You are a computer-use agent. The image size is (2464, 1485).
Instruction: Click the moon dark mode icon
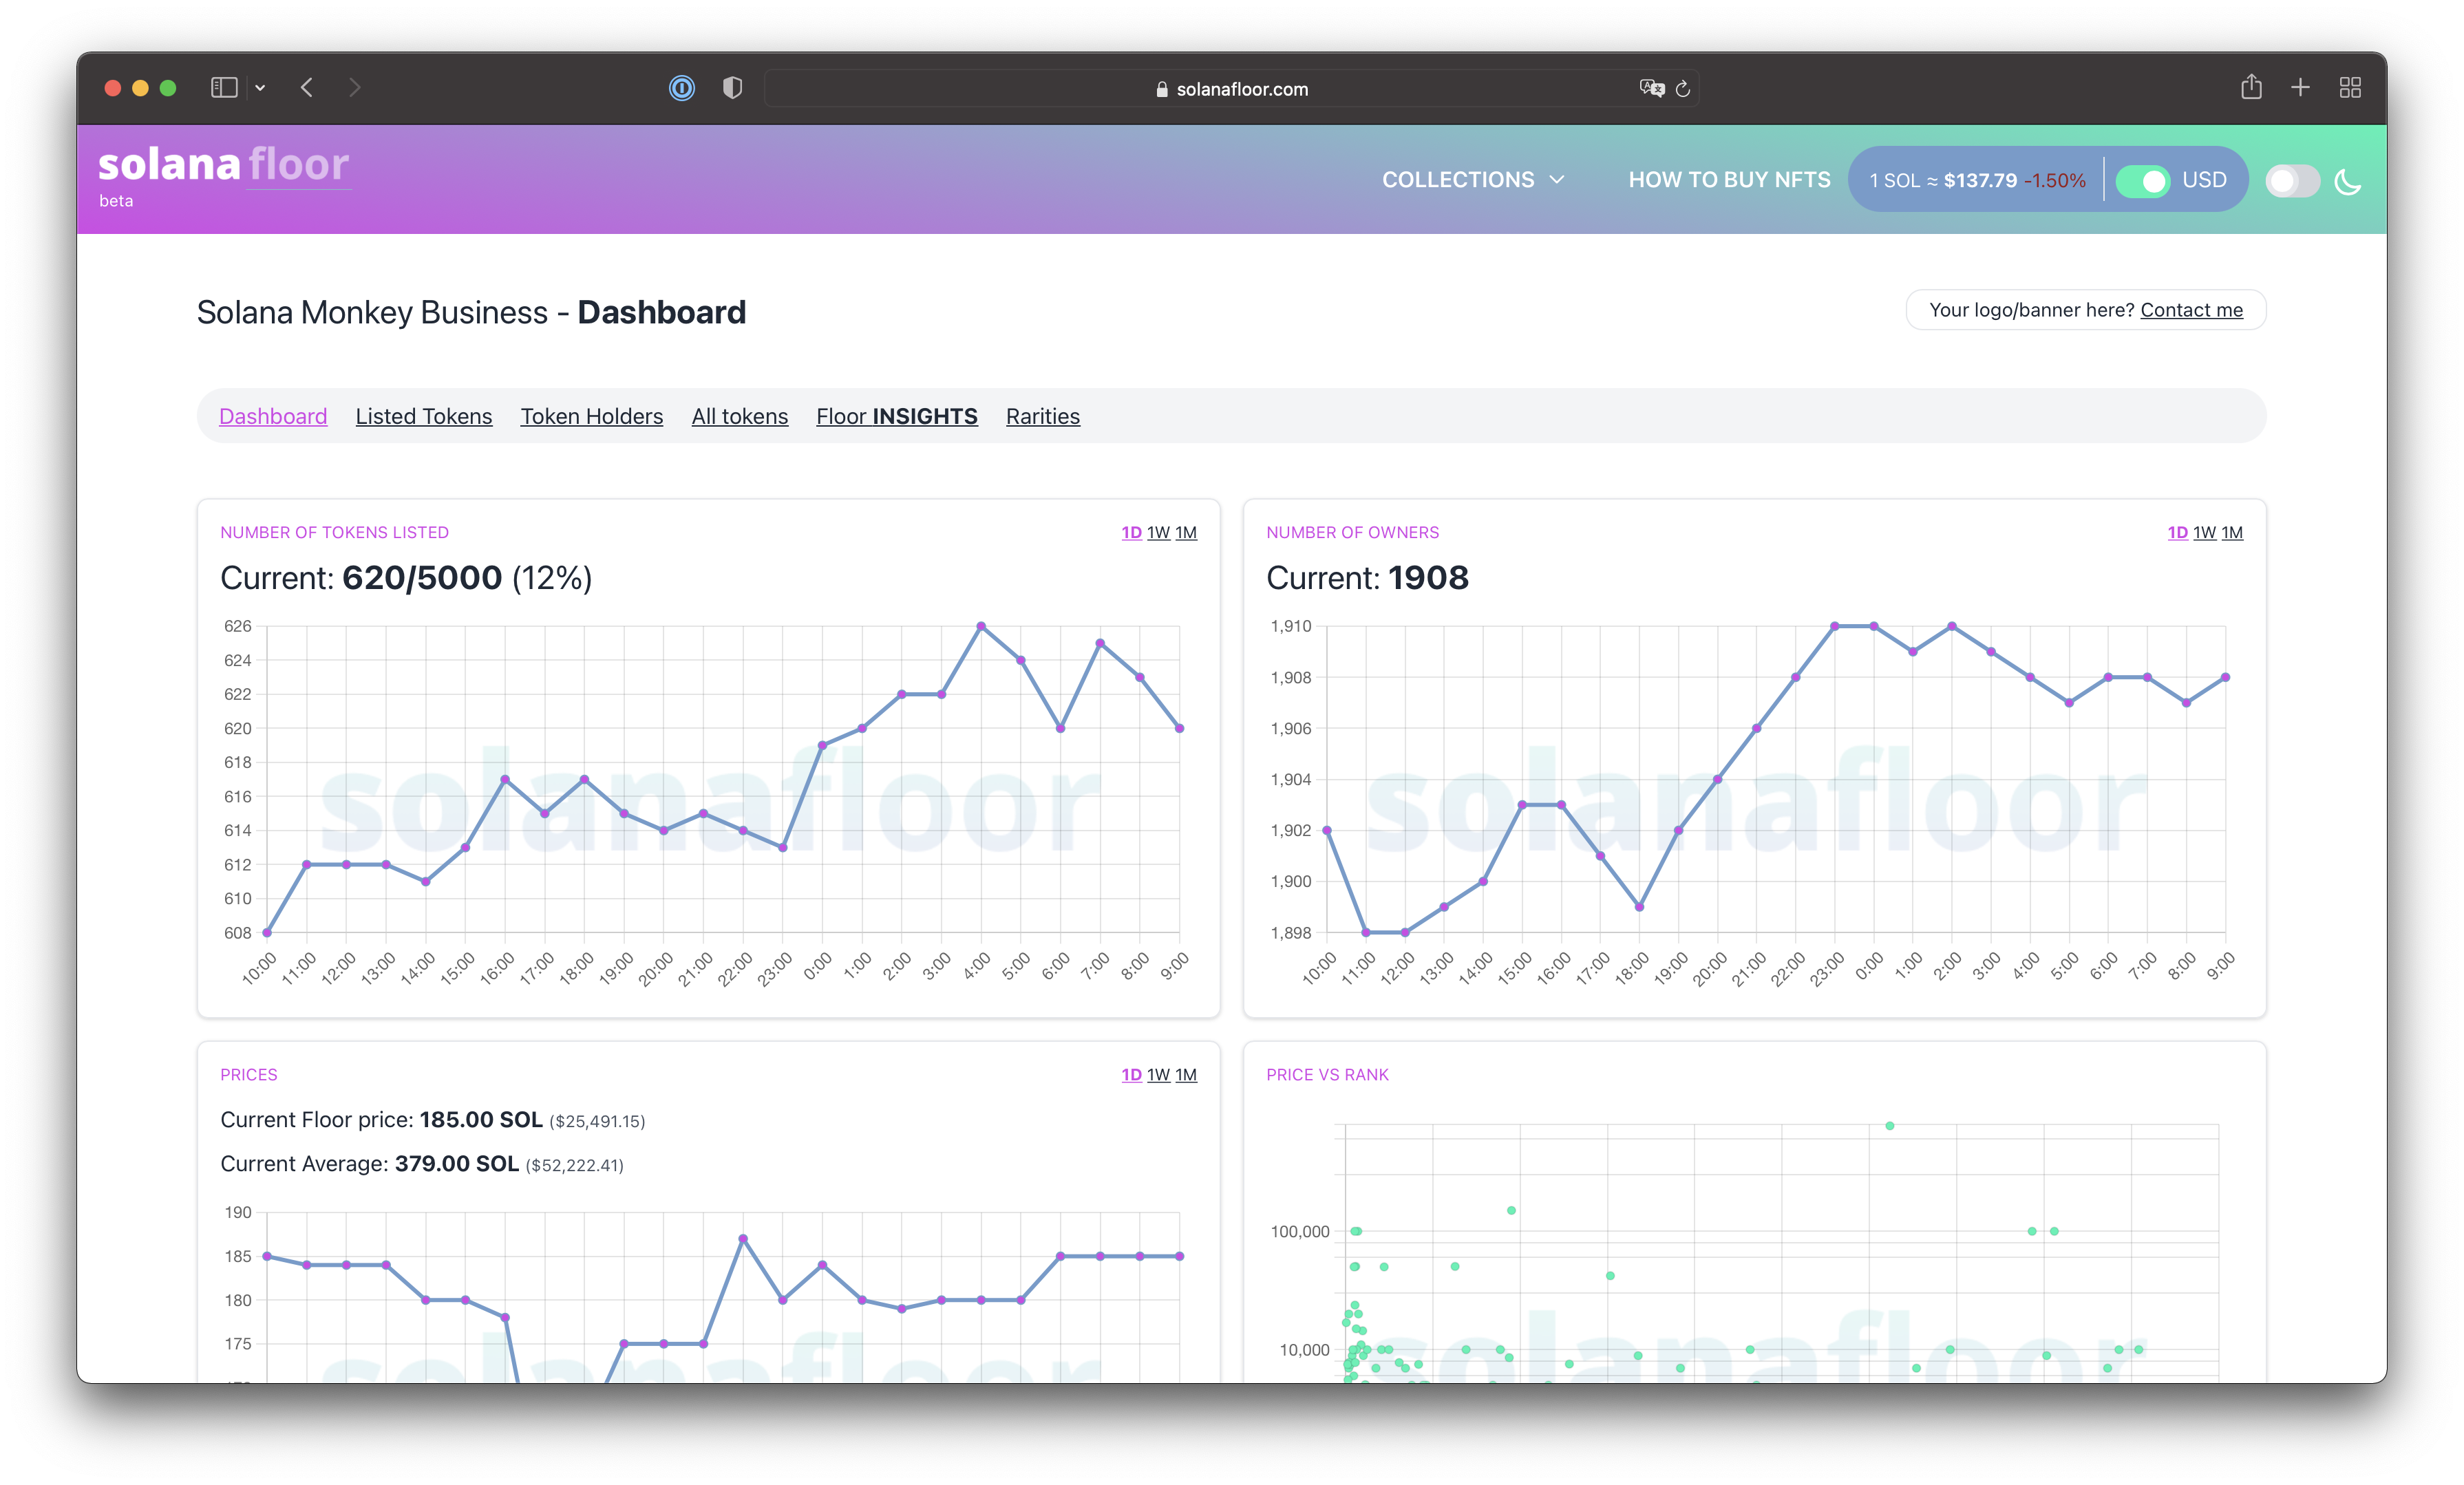2347,181
